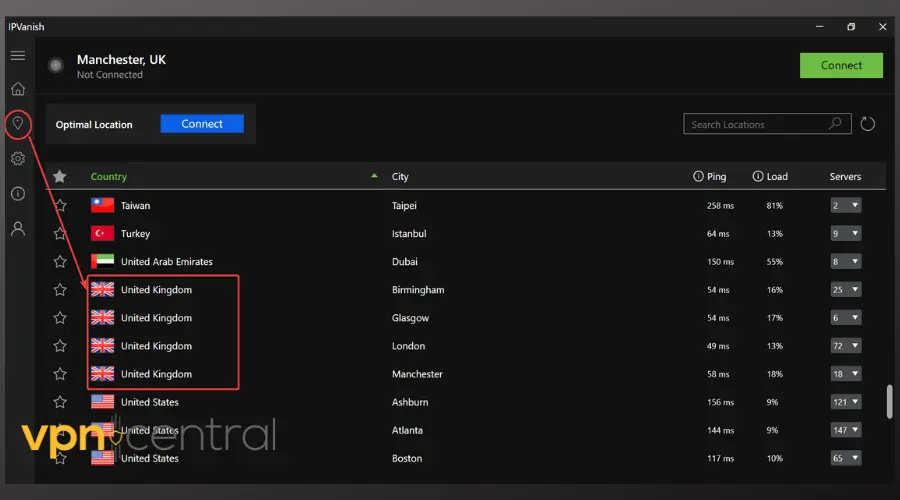The image size is (900, 500).
Task: Expand Taipei servers dropdown
Action: 845,205
